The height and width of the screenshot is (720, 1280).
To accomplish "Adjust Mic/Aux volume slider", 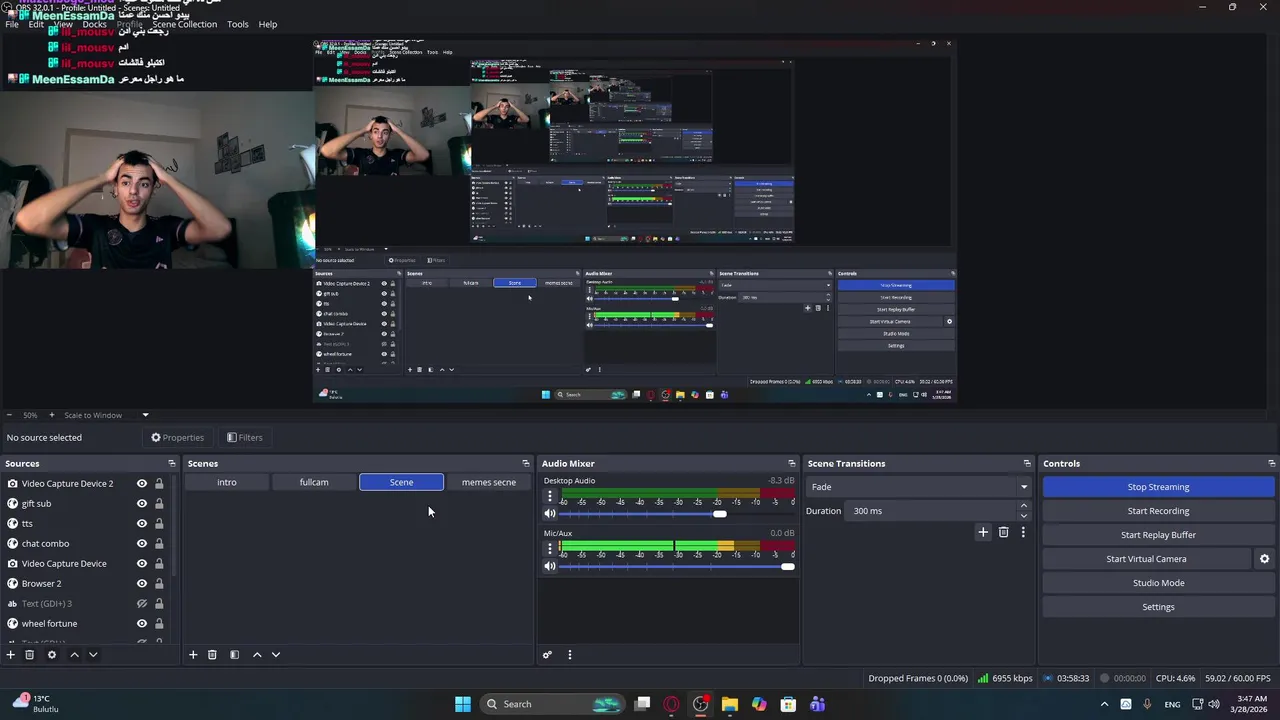I will [788, 566].
